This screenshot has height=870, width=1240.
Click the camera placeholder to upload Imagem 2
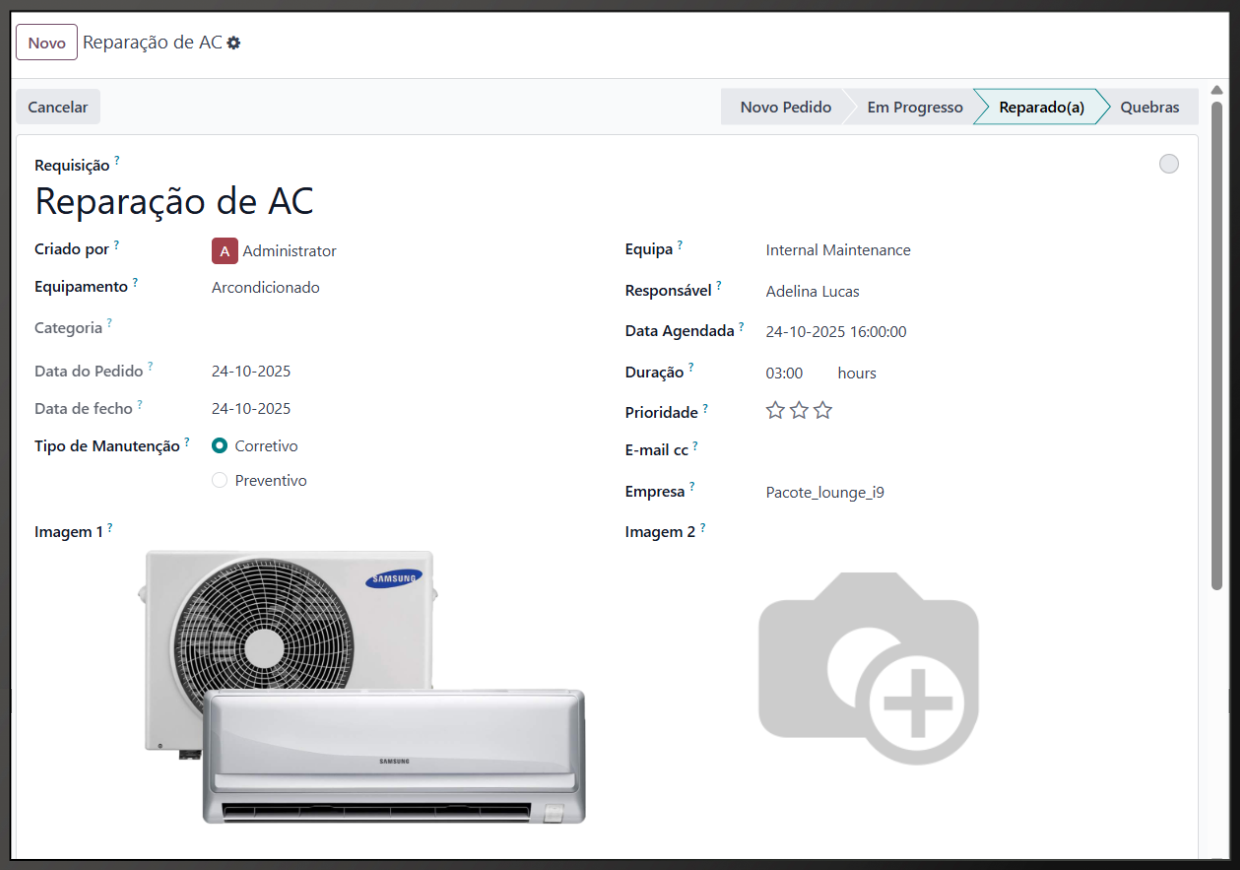click(x=868, y=668)
